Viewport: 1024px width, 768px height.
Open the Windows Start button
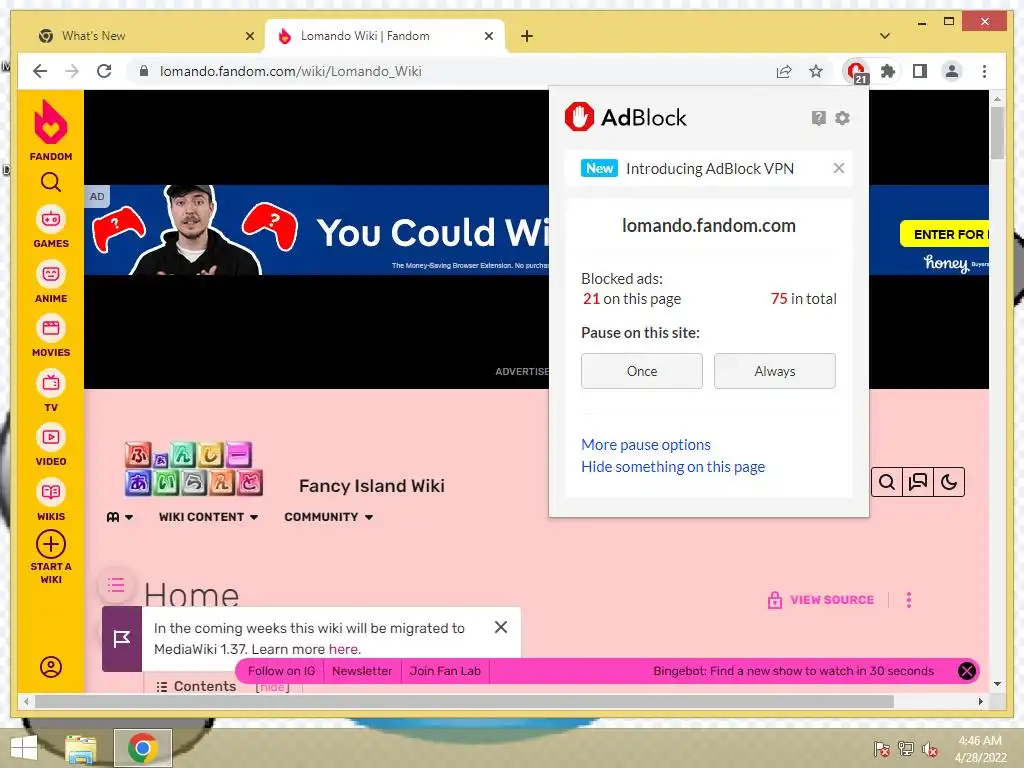click(24, 748)
